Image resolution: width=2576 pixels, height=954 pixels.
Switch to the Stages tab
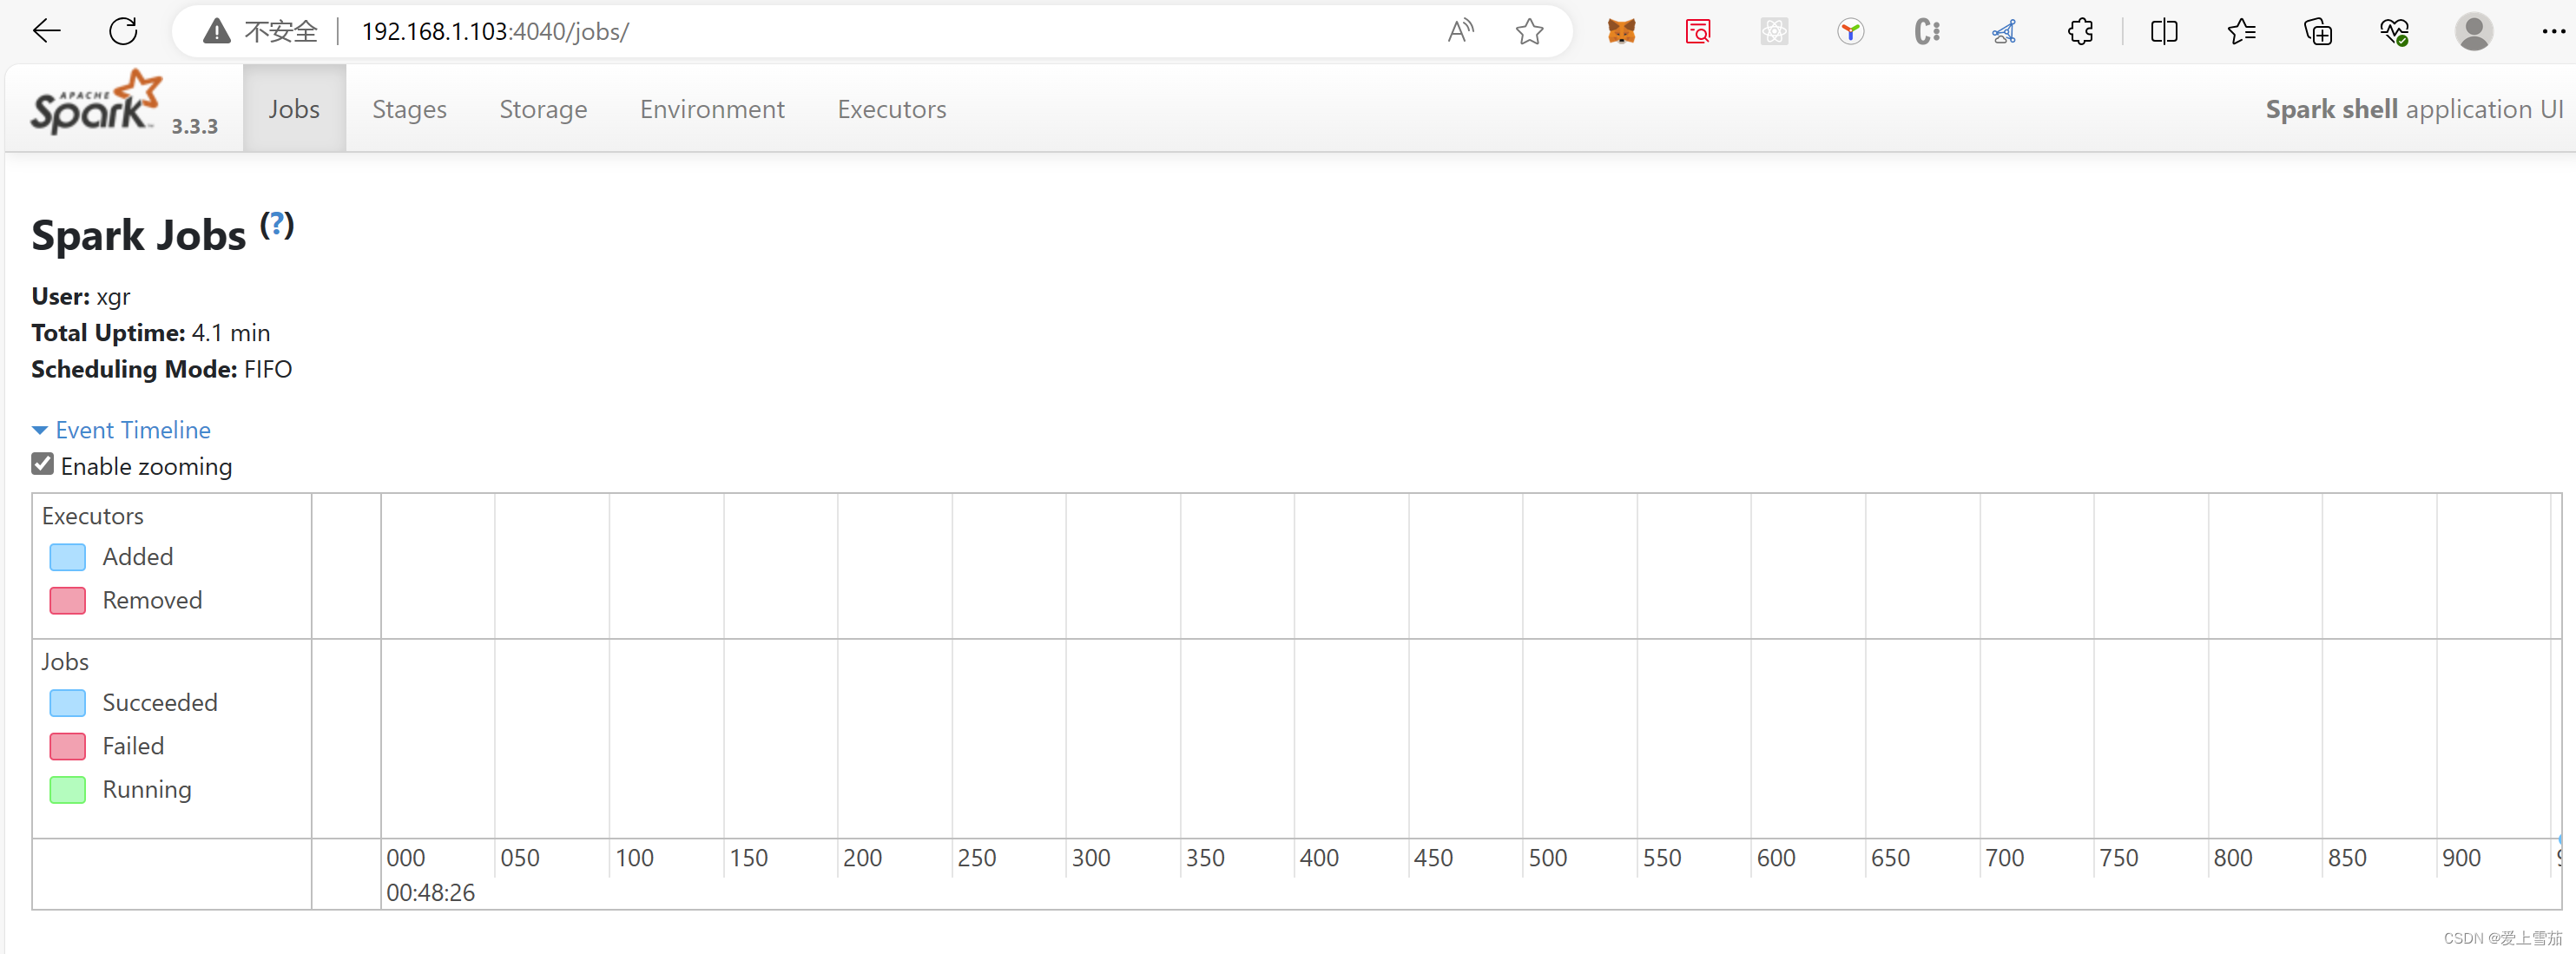[409, 109]
